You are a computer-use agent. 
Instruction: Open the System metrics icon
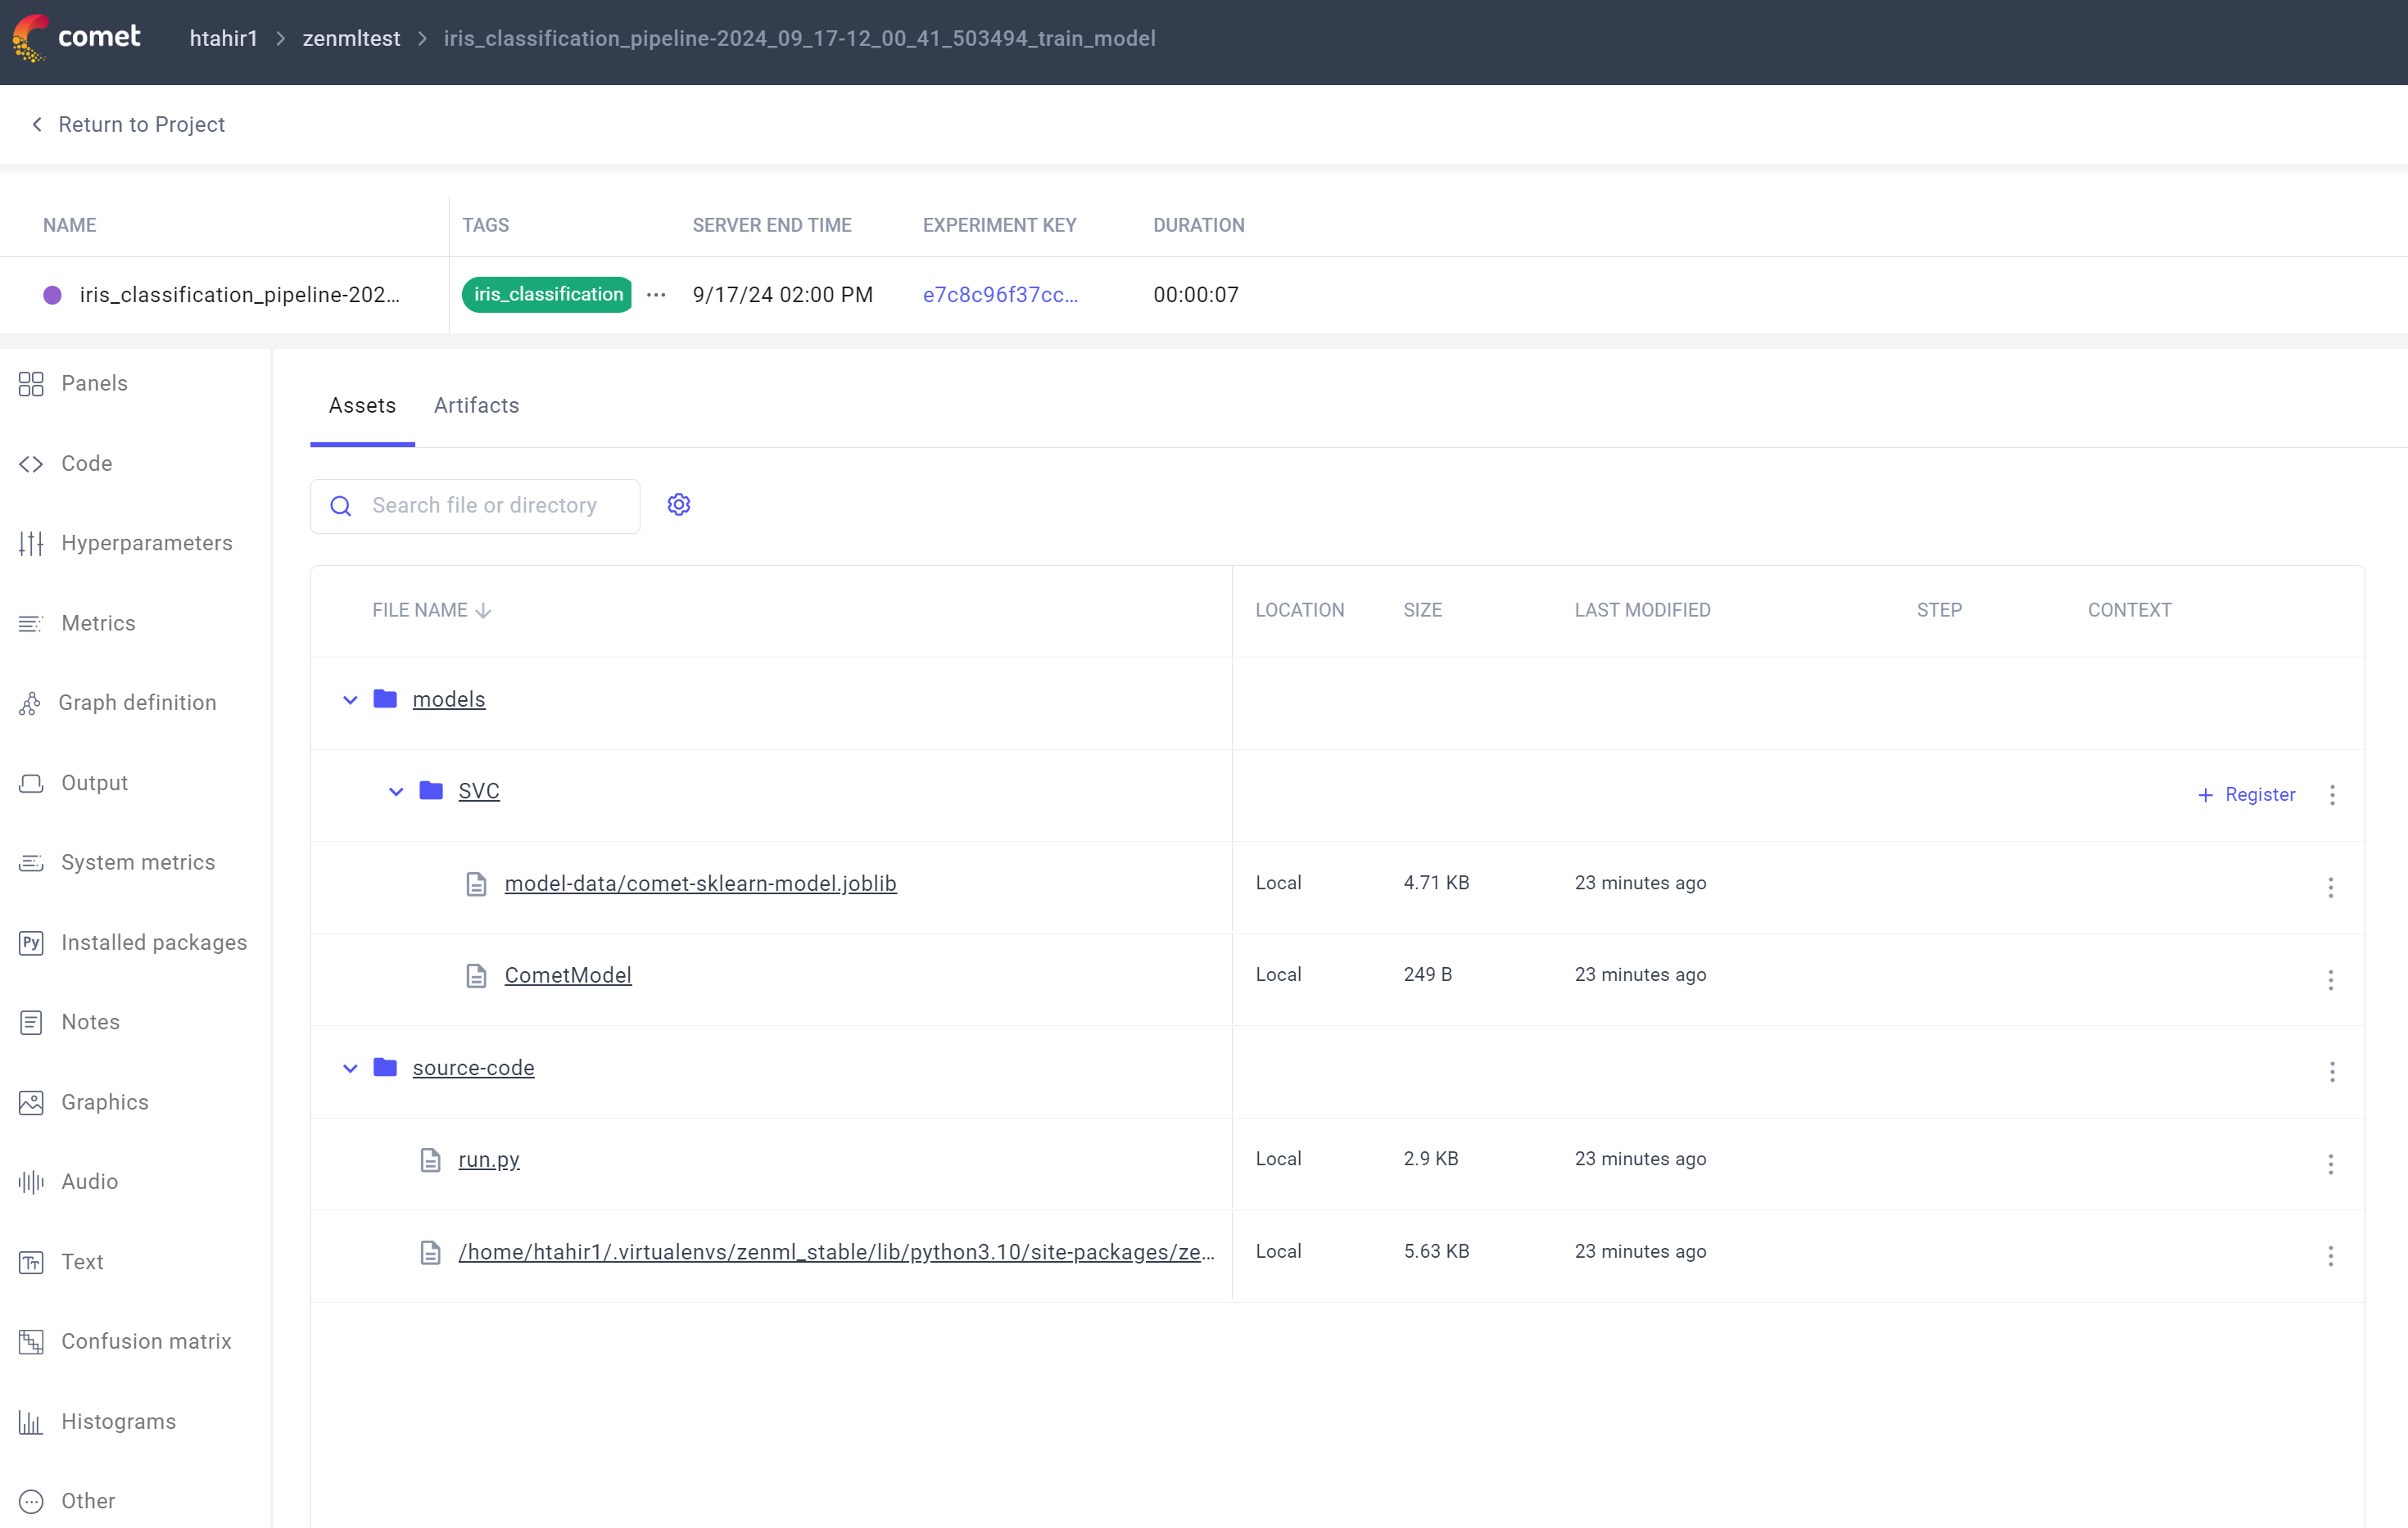[x=31, y=863]
